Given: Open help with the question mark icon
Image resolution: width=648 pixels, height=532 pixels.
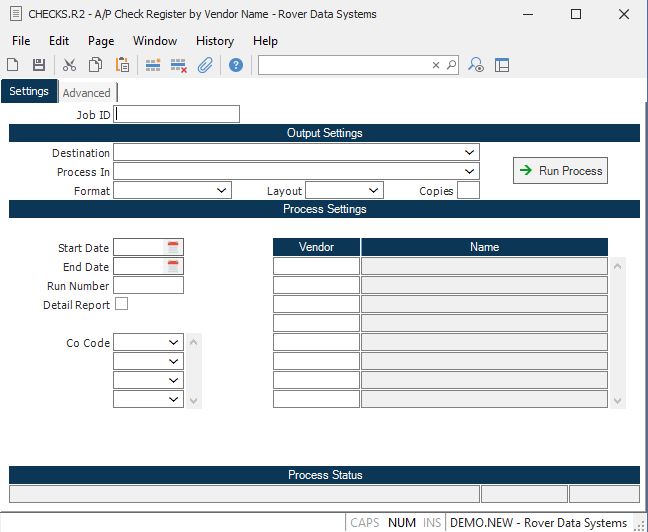Looking at the screenshot, I should [x=236, y=65].
